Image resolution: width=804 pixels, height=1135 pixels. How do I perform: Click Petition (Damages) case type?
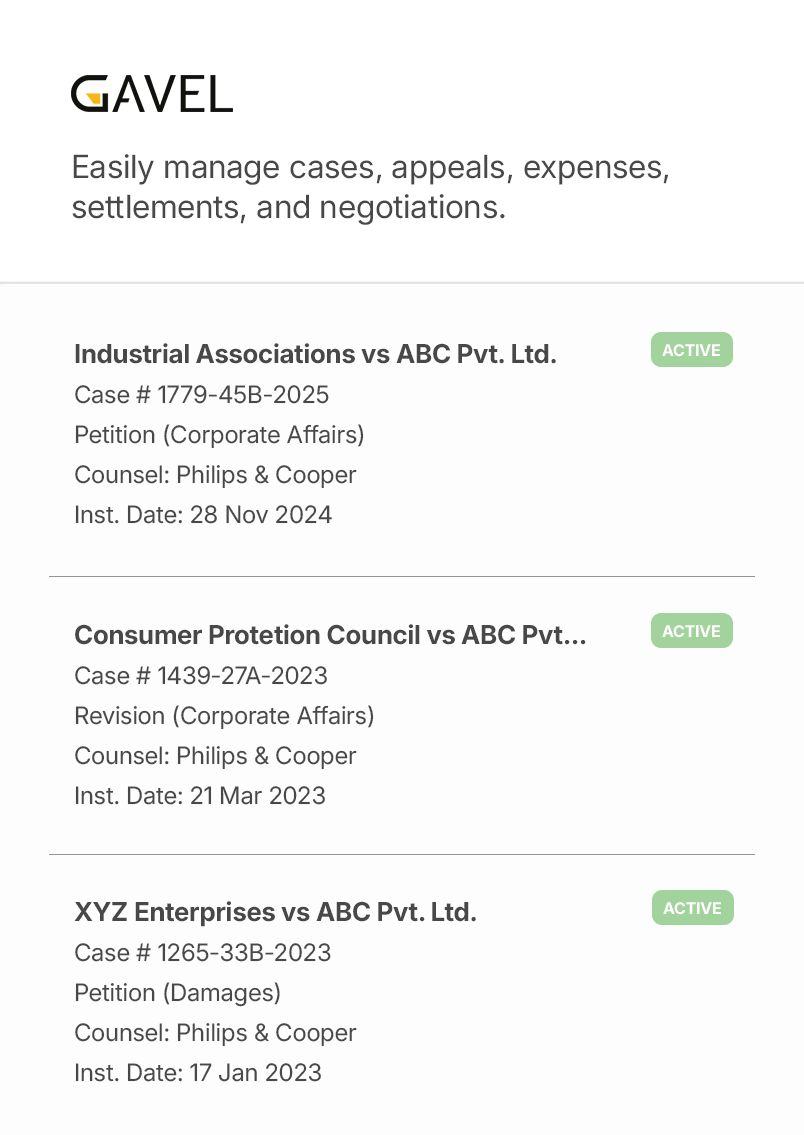[177, 993]
